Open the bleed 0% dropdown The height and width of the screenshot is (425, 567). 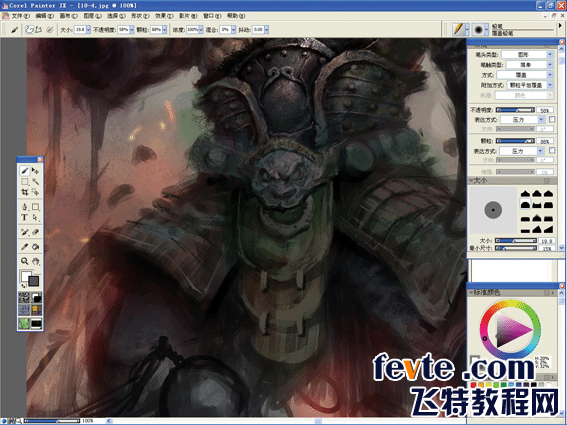click(x=234, y=30)
